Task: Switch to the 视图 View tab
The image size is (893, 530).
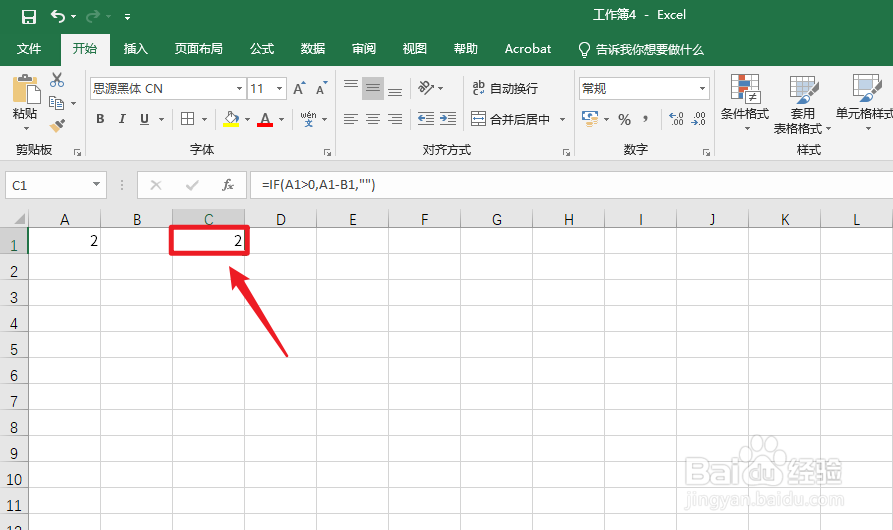Action: 415,49
